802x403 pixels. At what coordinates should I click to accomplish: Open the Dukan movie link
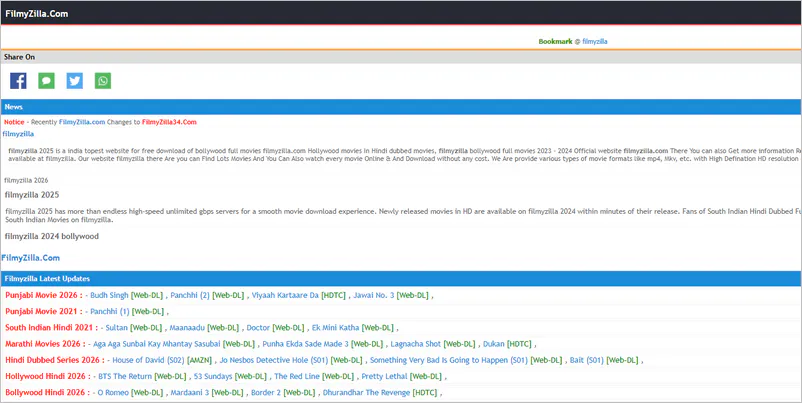click(x=494, y=344)
